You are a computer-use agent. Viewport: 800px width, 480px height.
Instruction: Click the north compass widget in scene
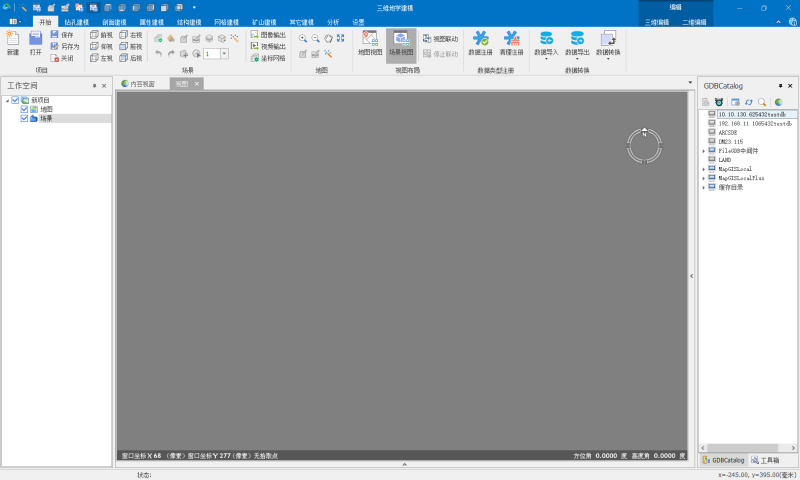[644, 146]
